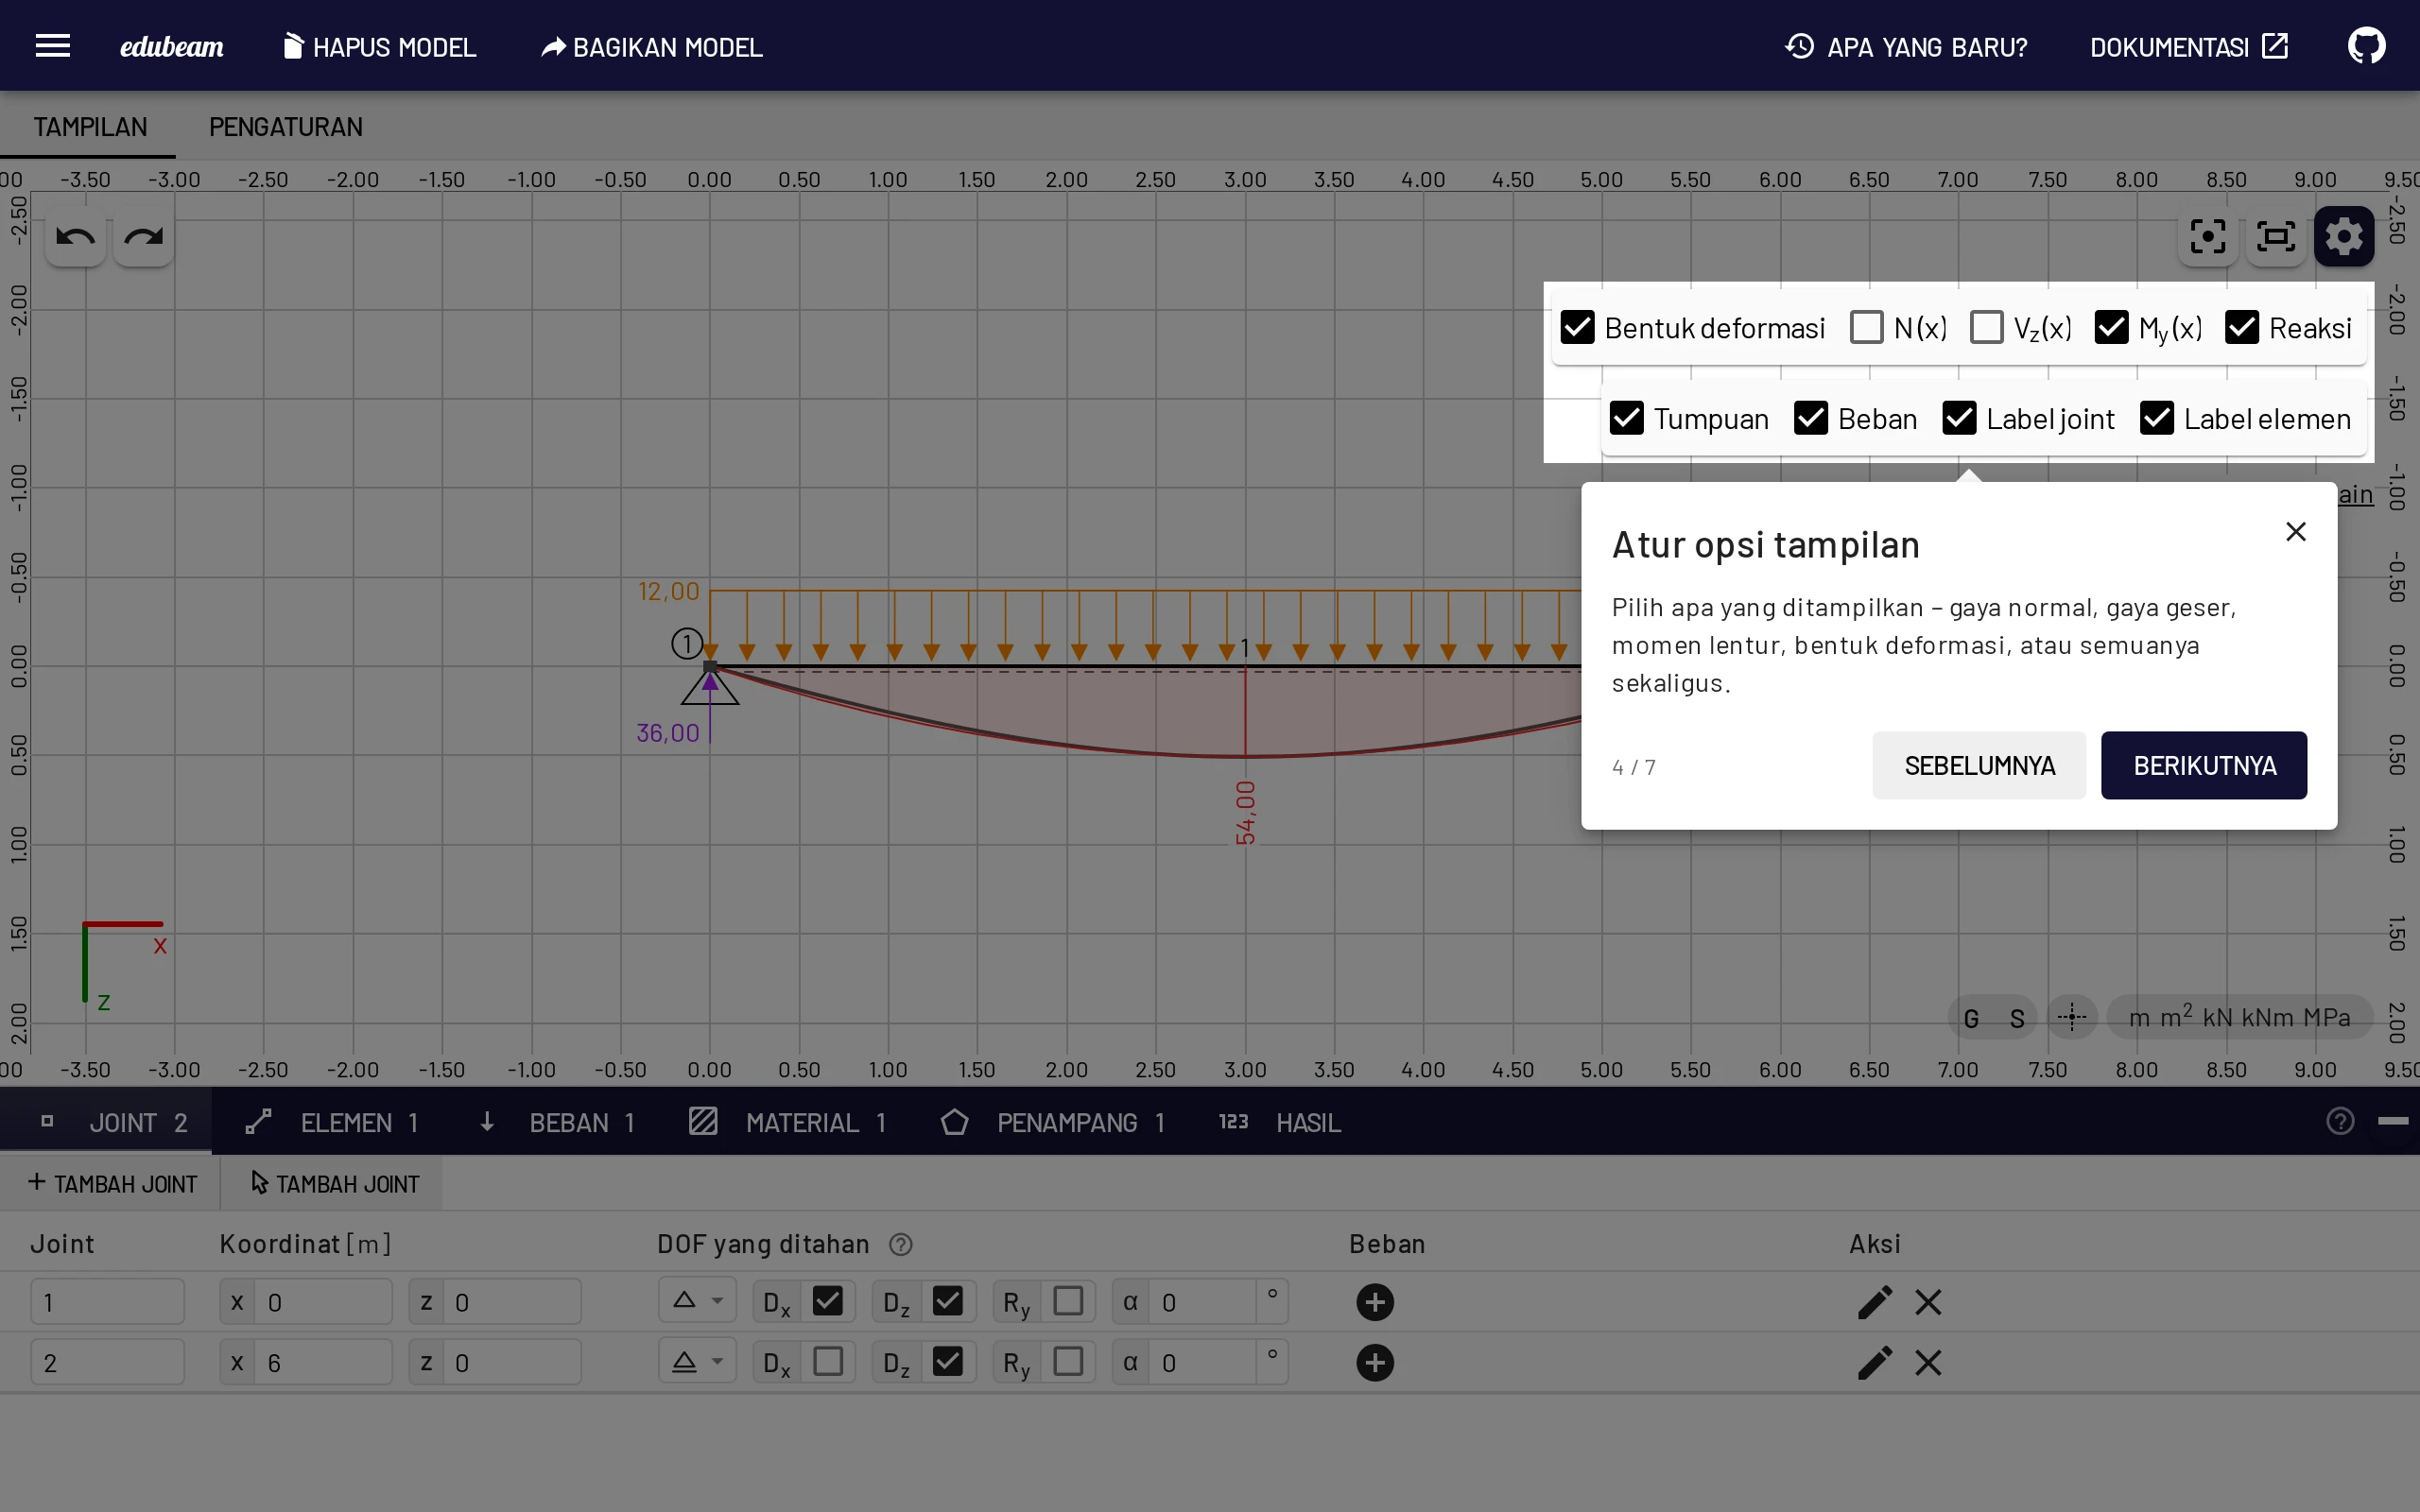Screen dimensions: 2420x1512
Task: Add a load to joint 1
Action: click(1375, 1302)
